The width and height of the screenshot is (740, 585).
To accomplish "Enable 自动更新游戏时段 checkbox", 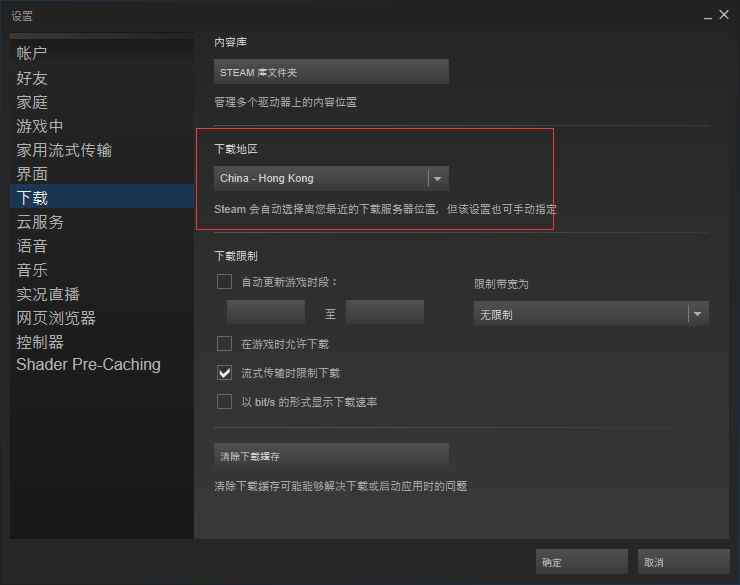I will [x=224, y=282].
